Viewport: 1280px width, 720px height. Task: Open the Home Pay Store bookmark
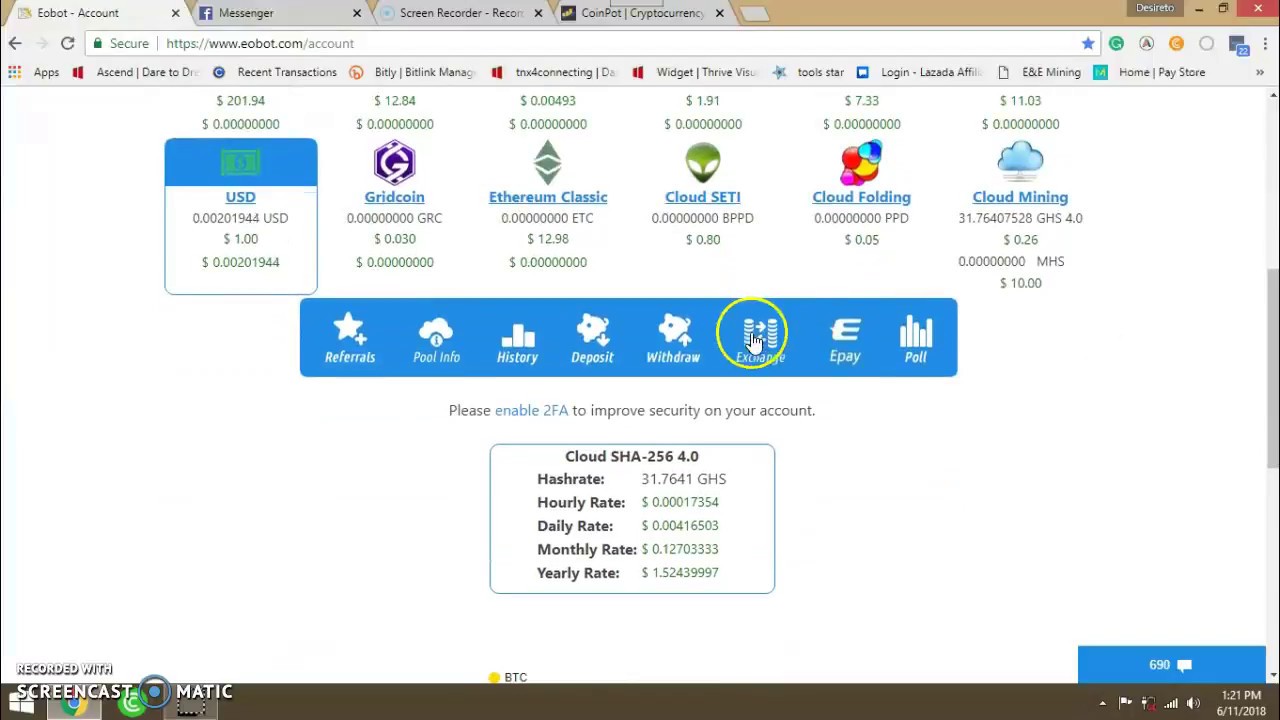click(x=1149, y=72)
